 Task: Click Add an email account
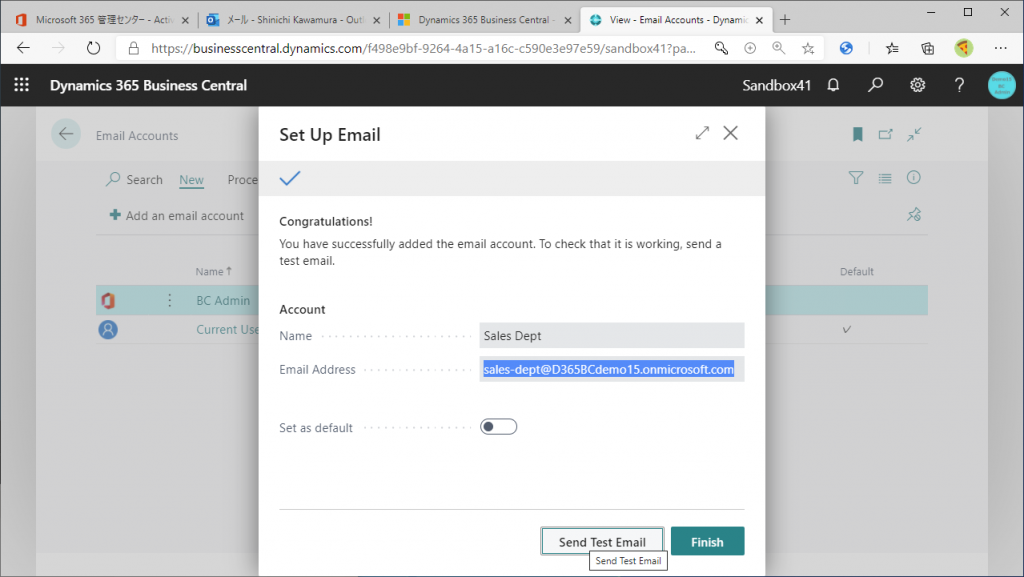(177, 215)
